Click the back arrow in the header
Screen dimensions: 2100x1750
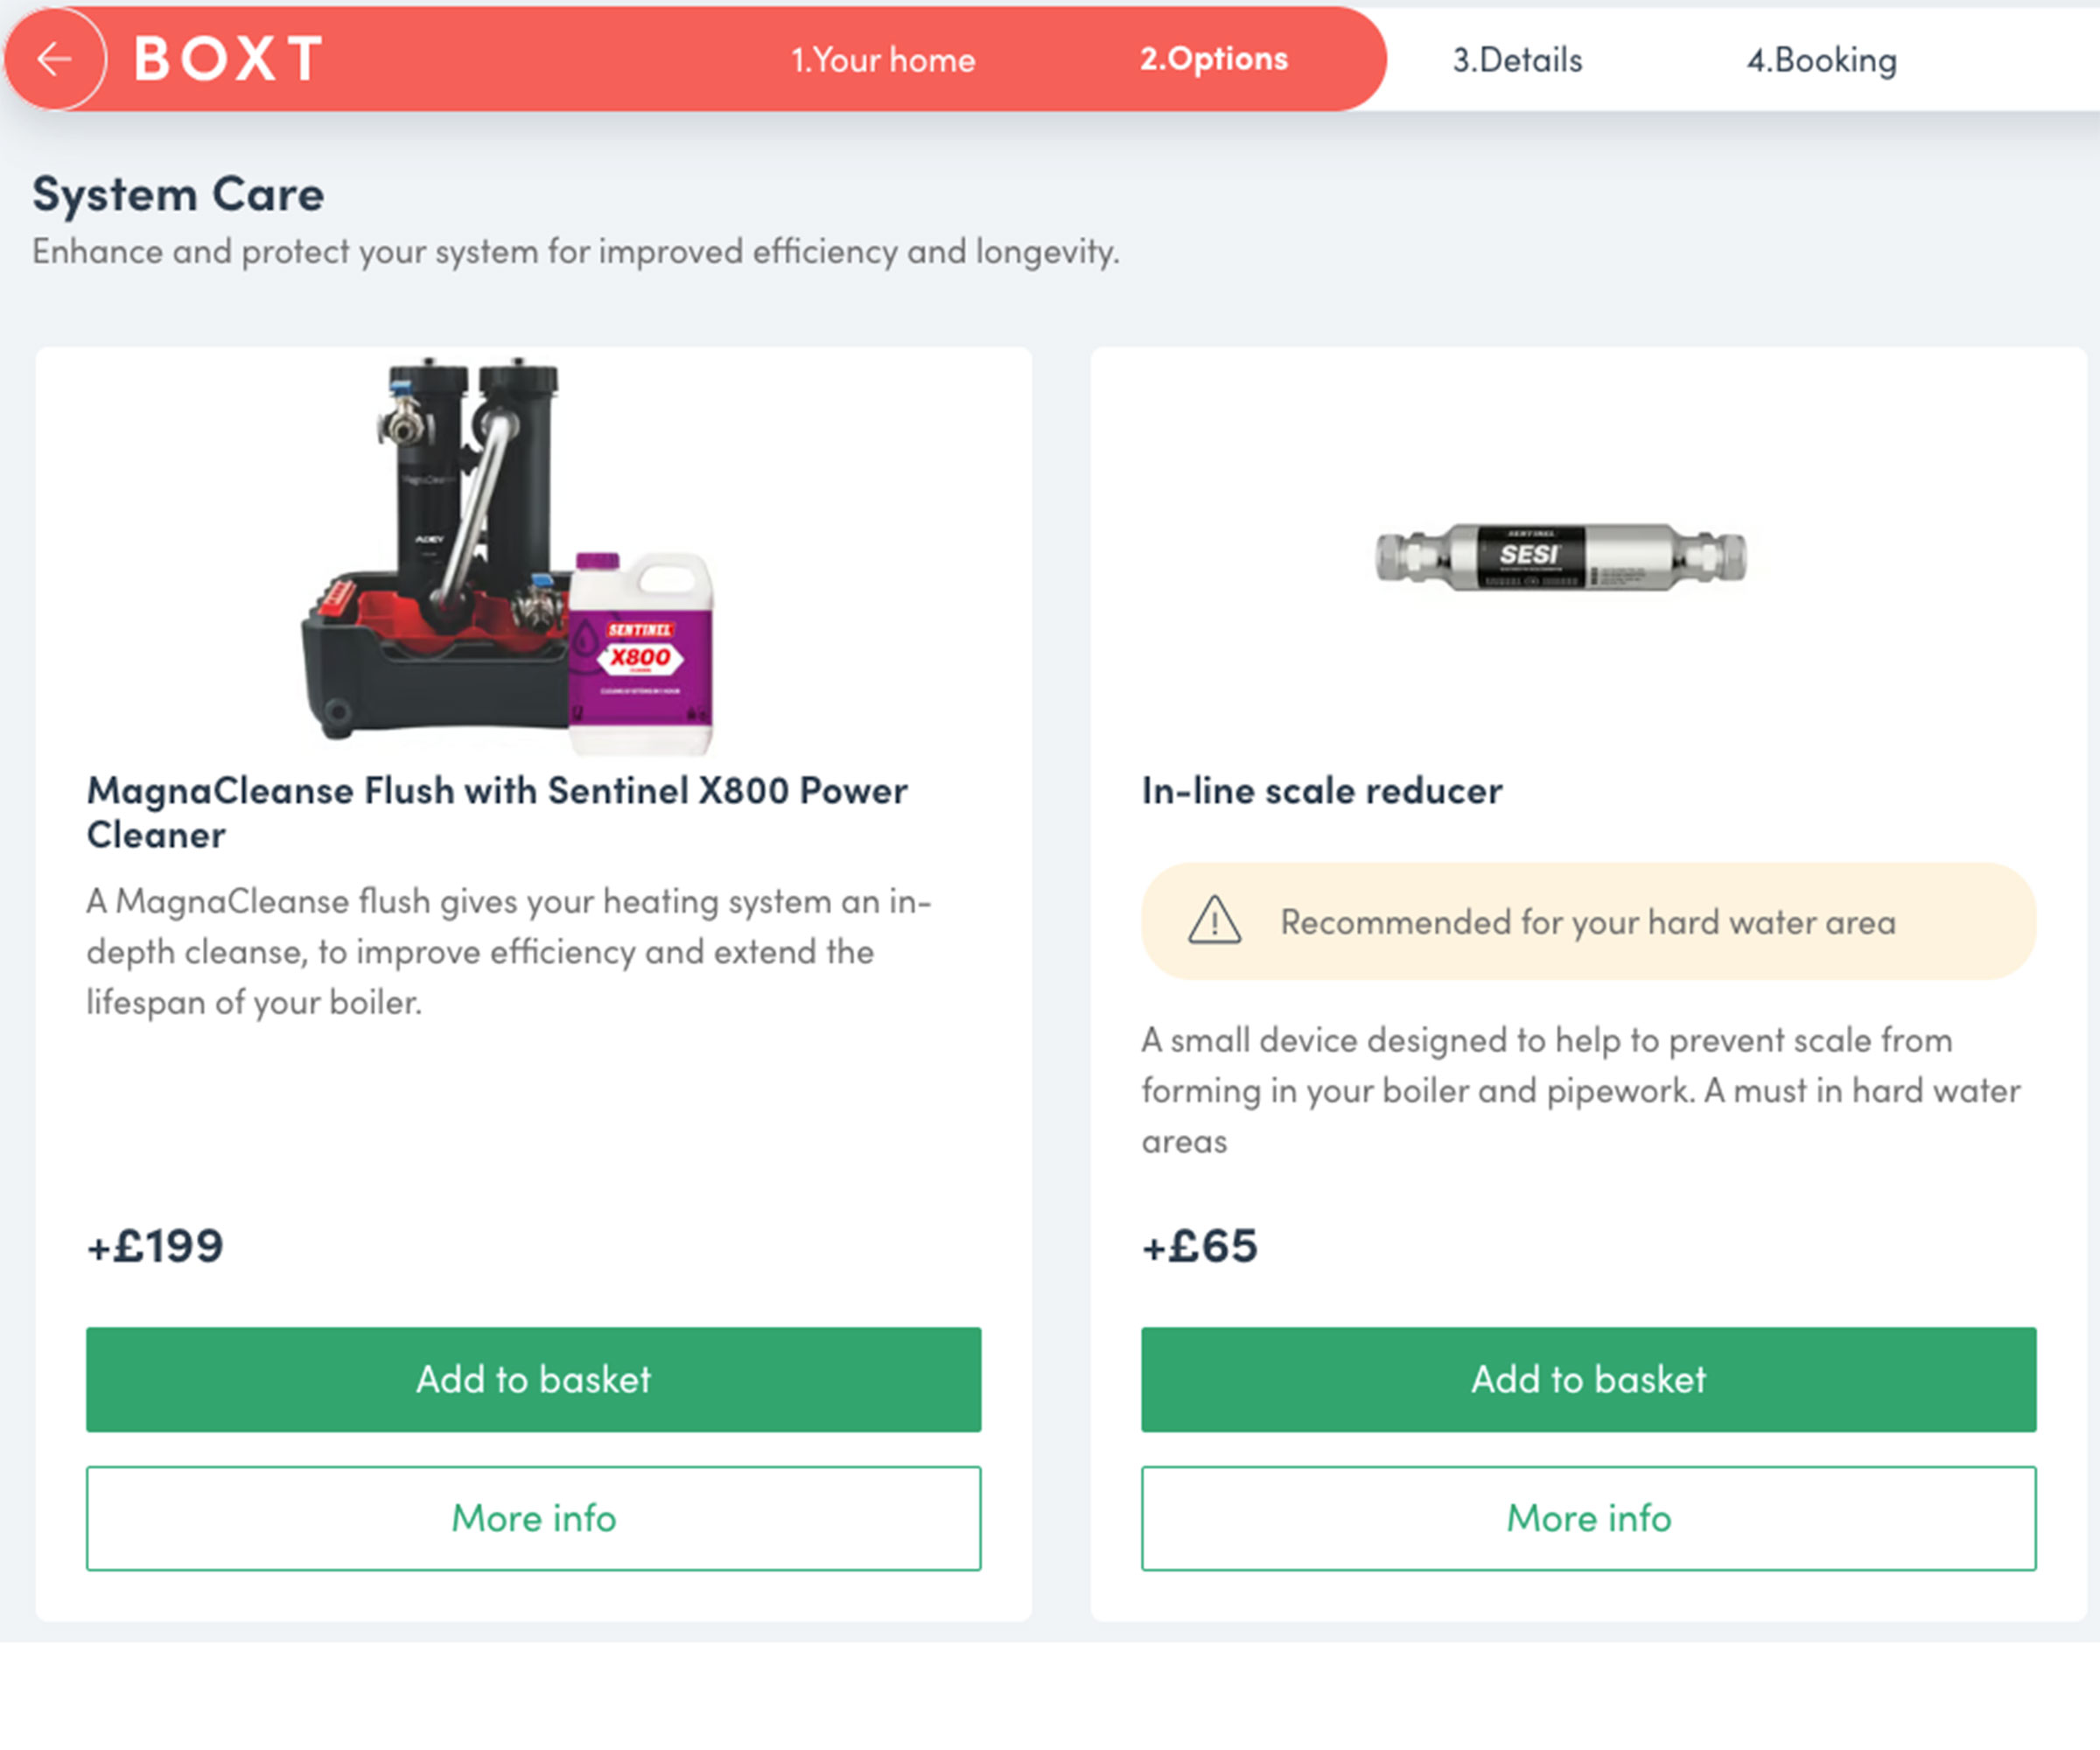point(57,60)
